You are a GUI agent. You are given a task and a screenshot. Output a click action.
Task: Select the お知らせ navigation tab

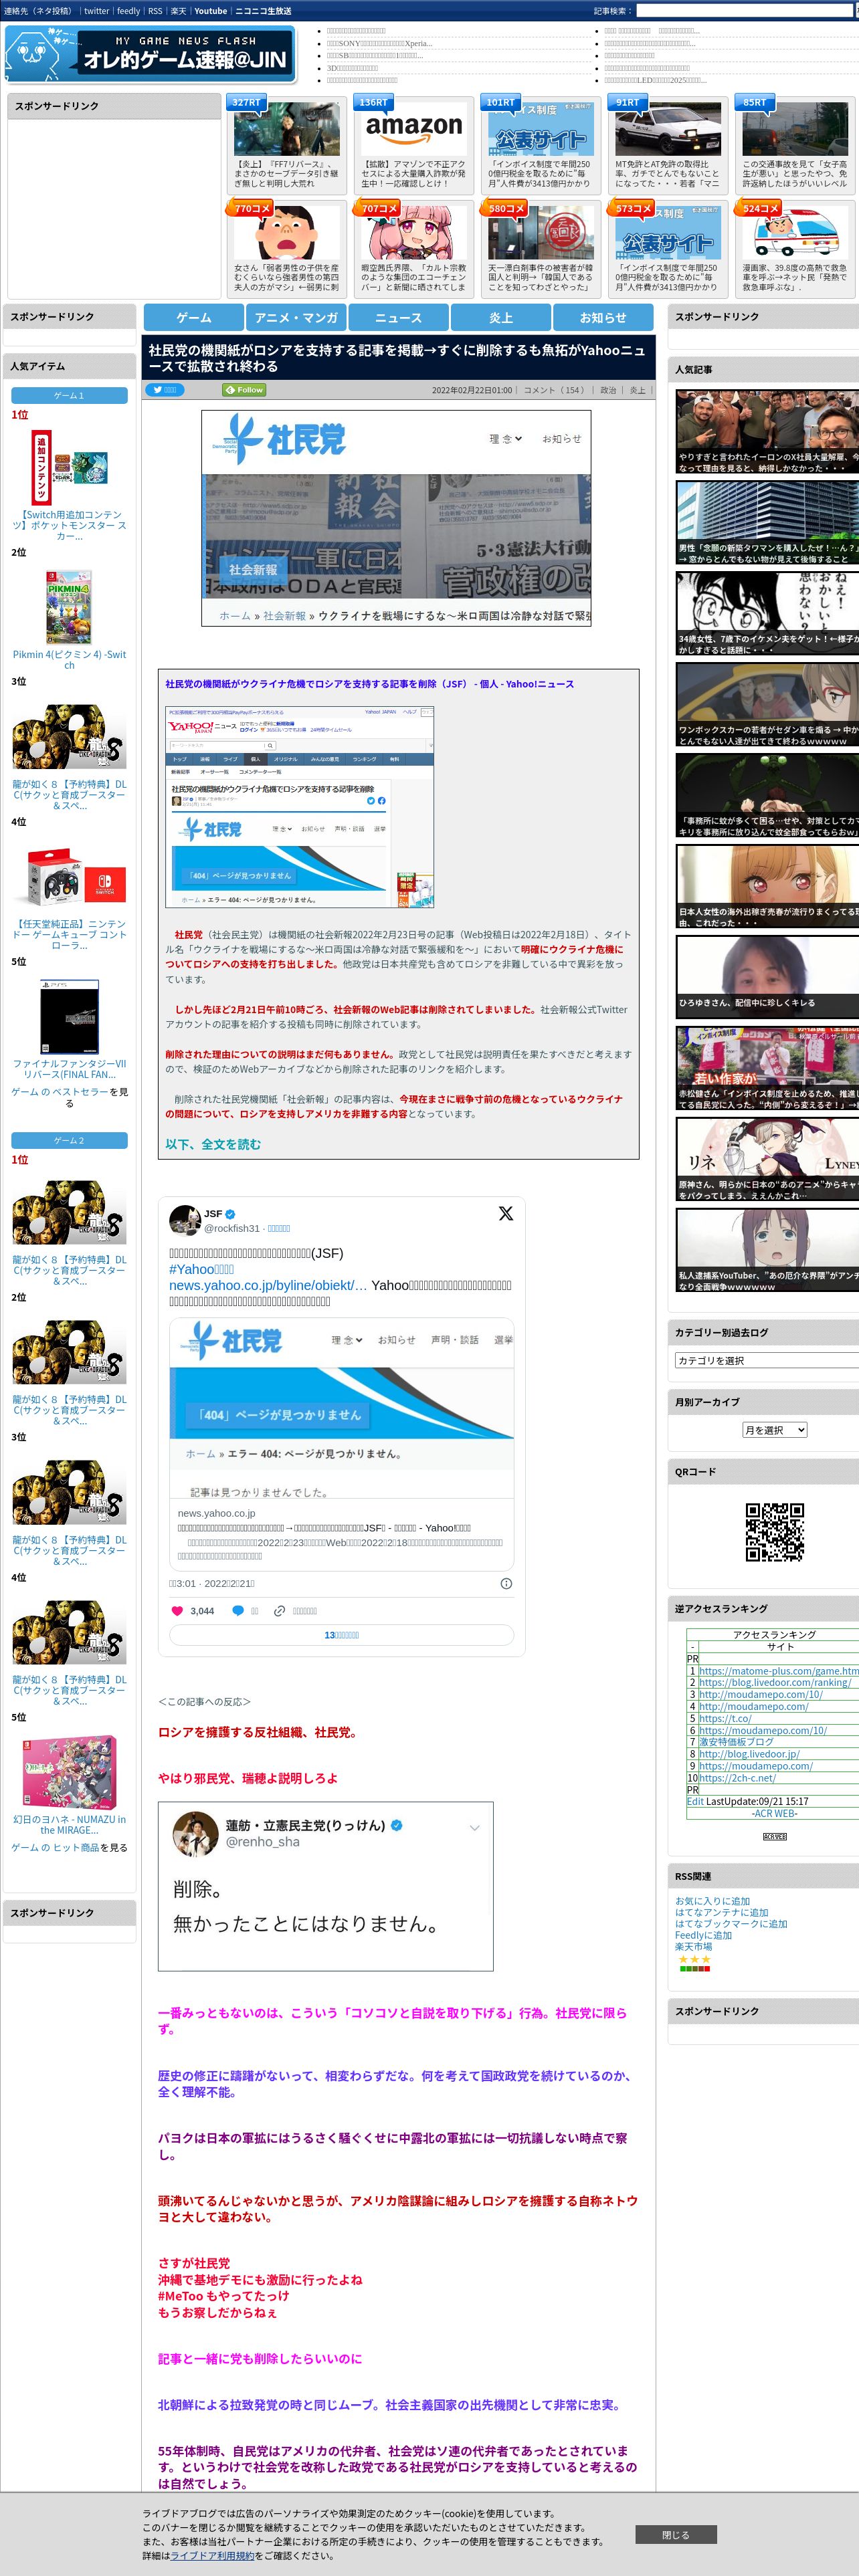pos(603,317)
